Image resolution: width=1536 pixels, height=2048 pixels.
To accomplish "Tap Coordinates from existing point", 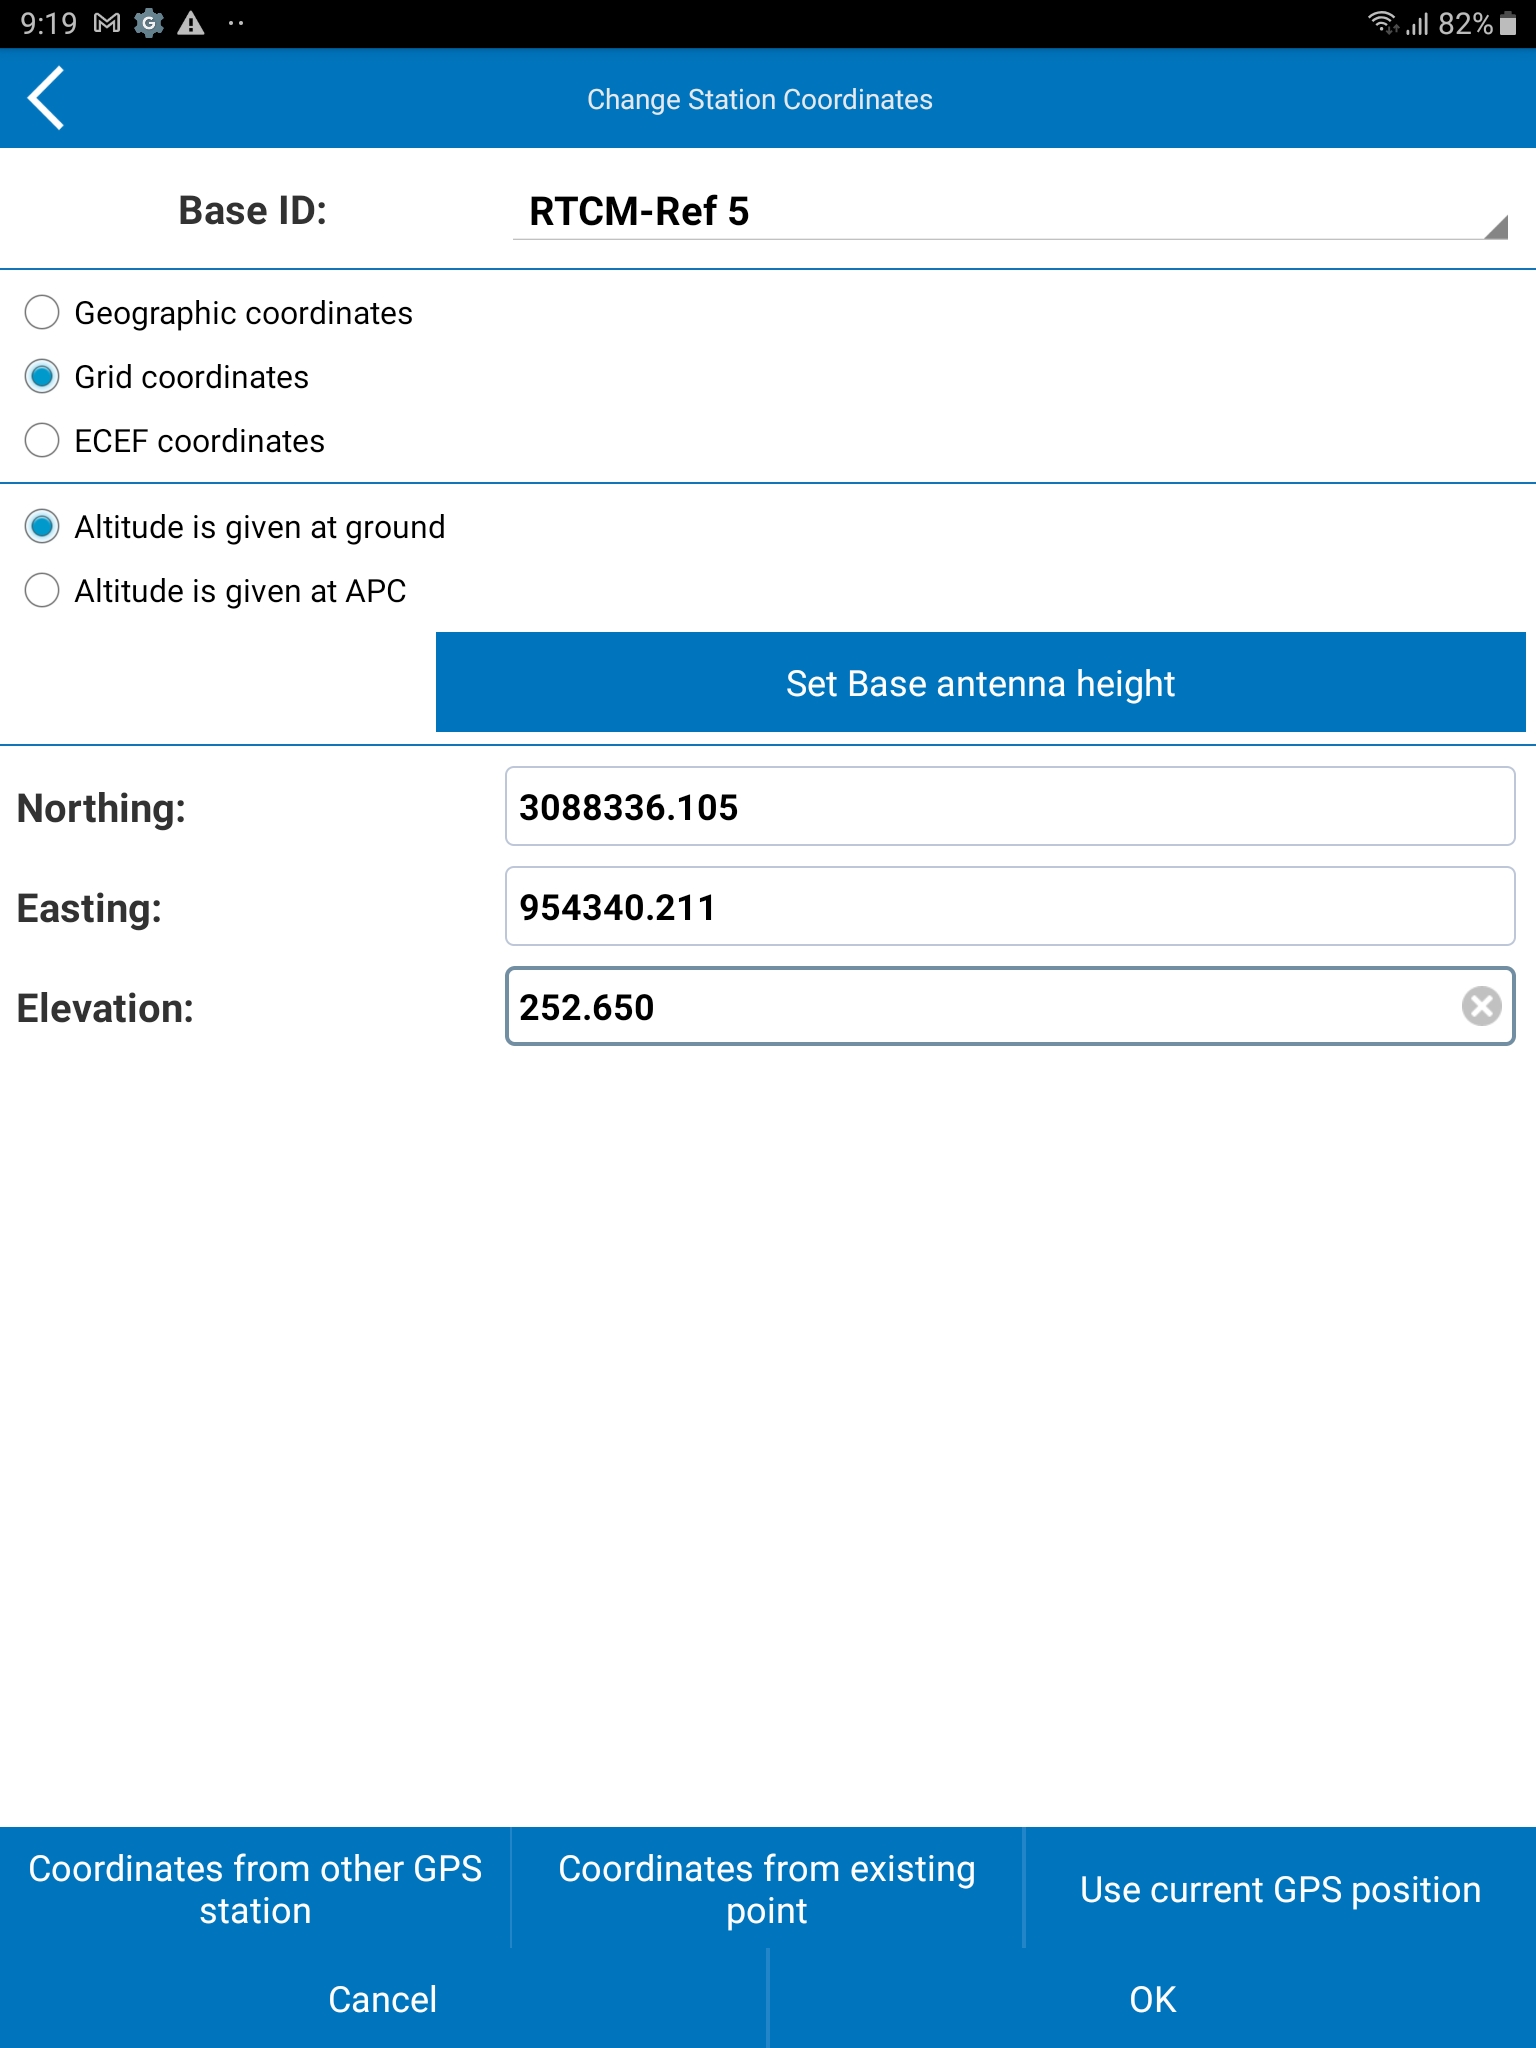I will click(x=767, y=1889).
